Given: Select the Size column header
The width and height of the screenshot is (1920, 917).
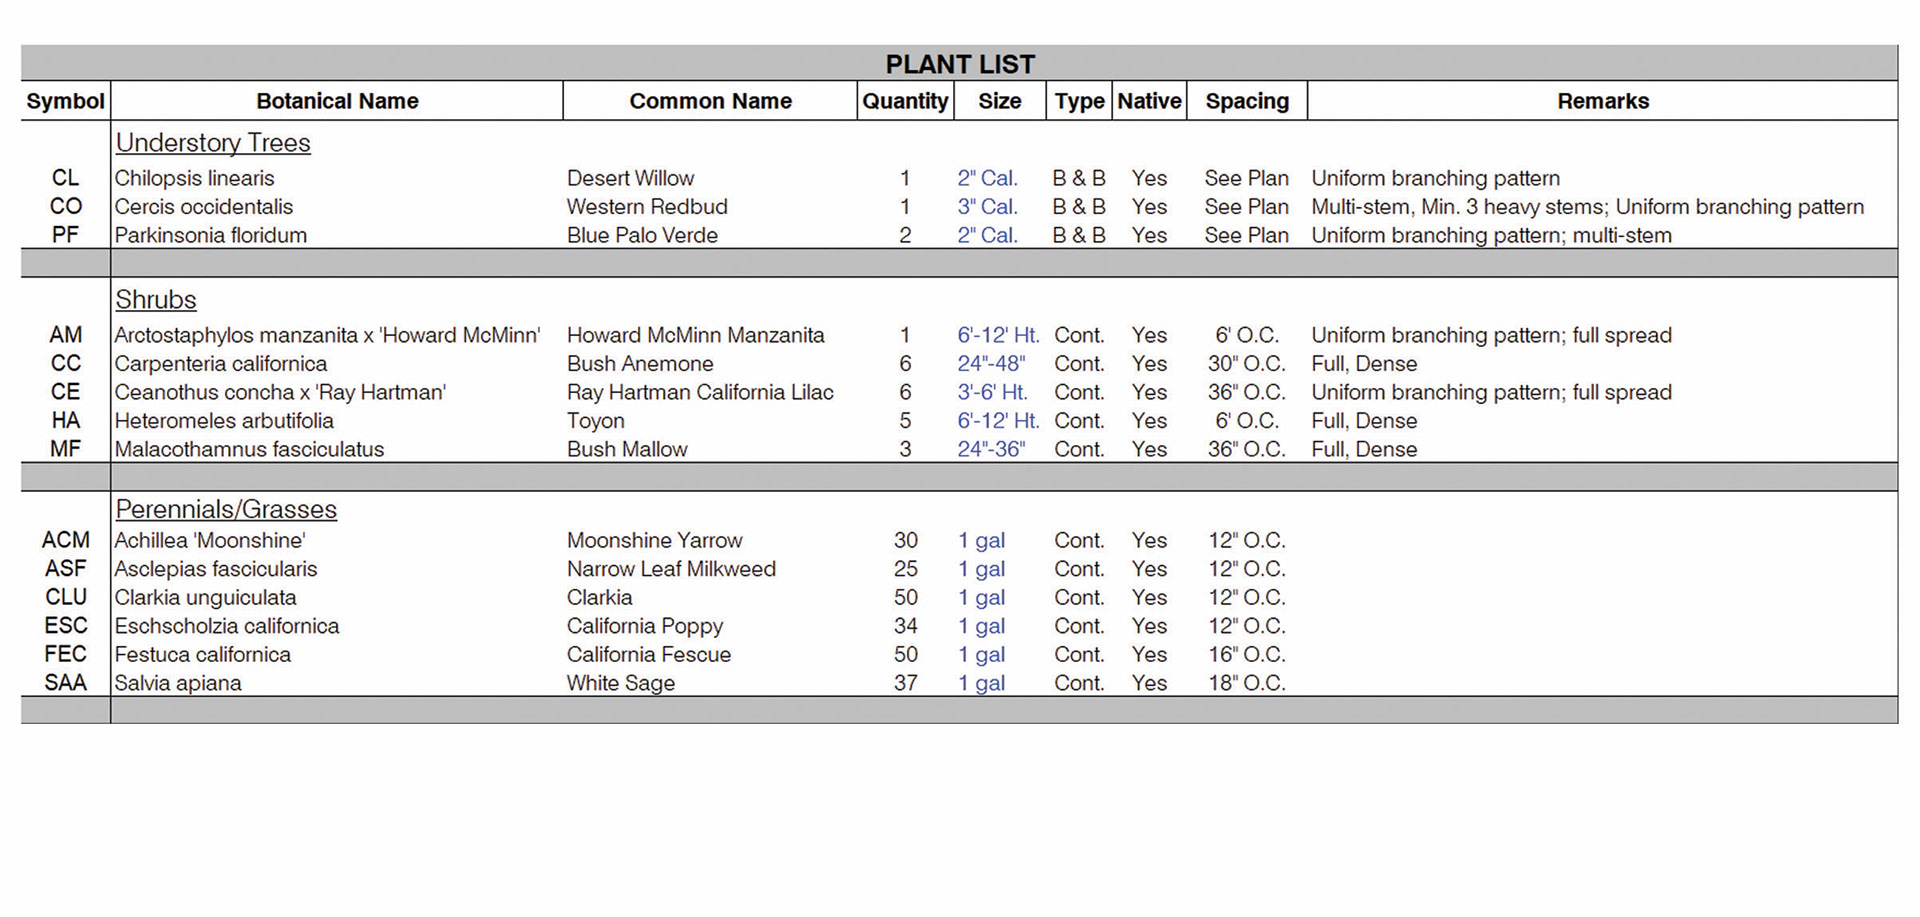Looking at the screenshot, I should point(1000,101).
